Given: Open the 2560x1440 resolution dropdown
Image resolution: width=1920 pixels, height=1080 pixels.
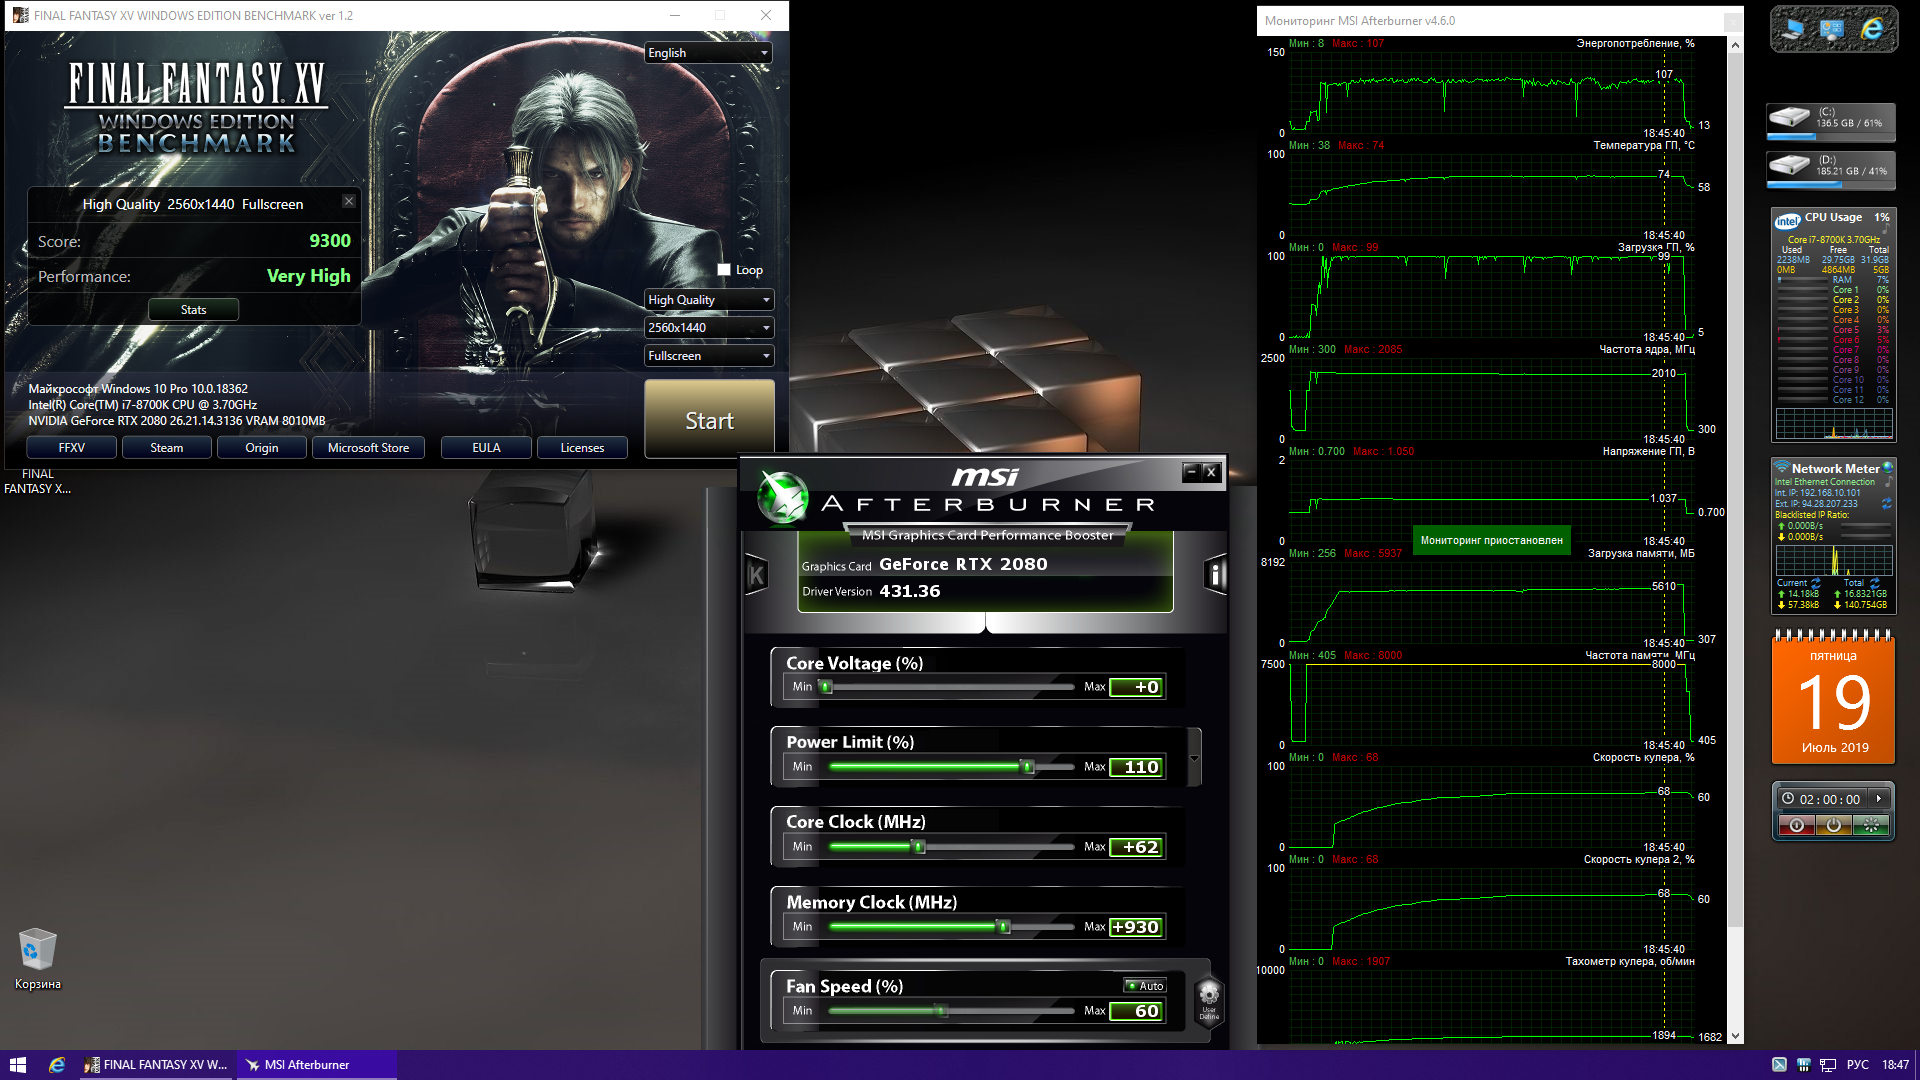Looking at the screenshot, I should 708,328.
